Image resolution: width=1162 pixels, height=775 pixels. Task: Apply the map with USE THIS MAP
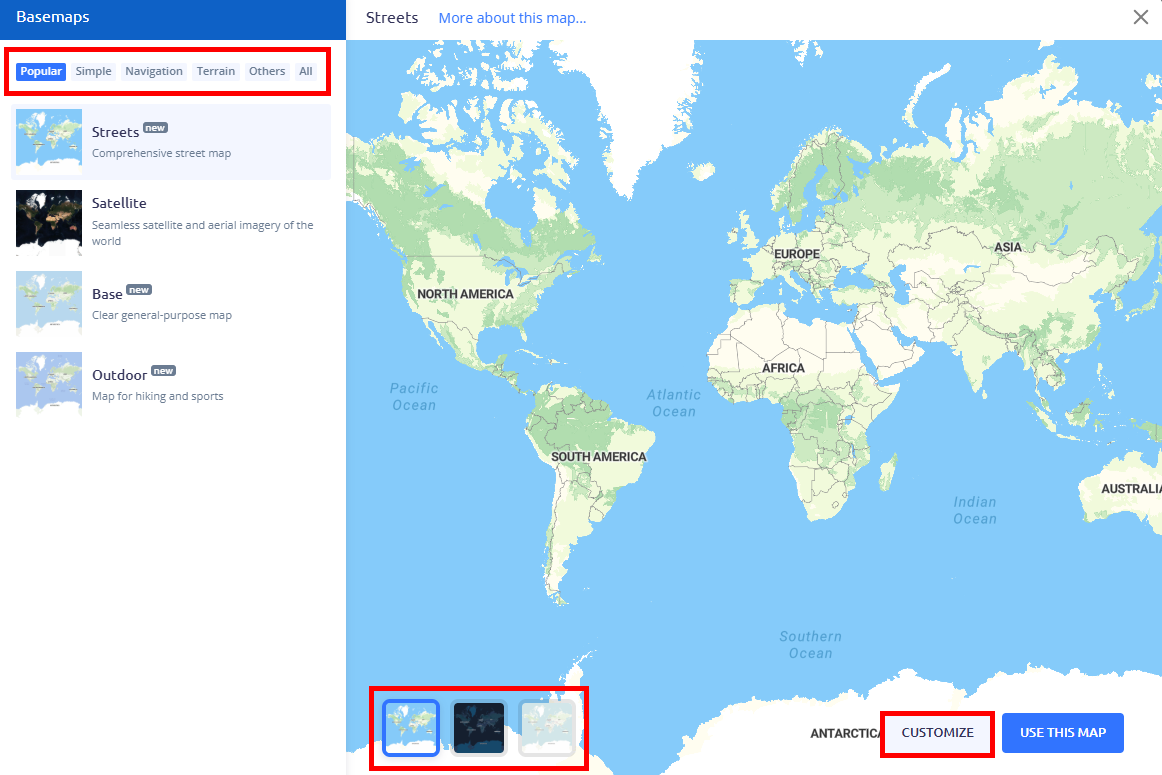pos(1062,733)
